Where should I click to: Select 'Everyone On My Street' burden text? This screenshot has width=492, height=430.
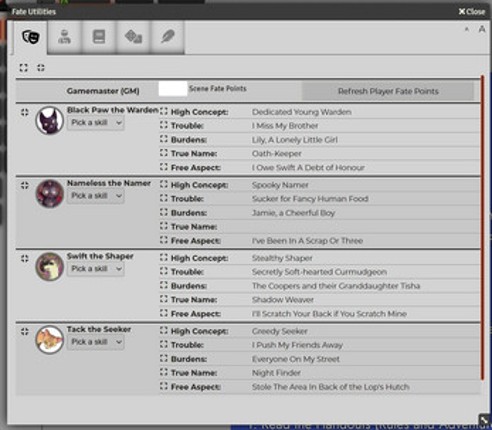pos(296,359)
